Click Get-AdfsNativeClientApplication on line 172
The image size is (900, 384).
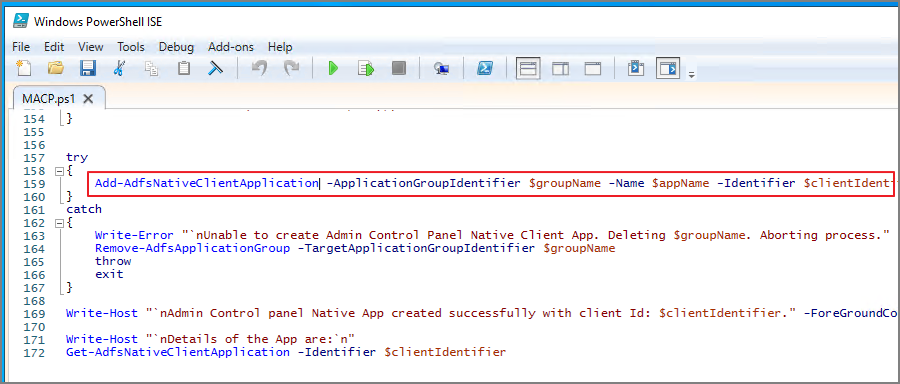(x=178, y=351)
